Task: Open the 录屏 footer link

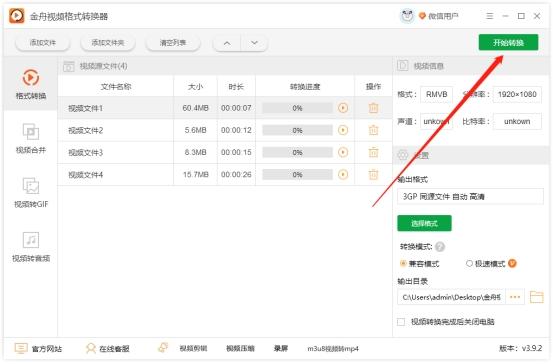Action: tap(281, 348)
